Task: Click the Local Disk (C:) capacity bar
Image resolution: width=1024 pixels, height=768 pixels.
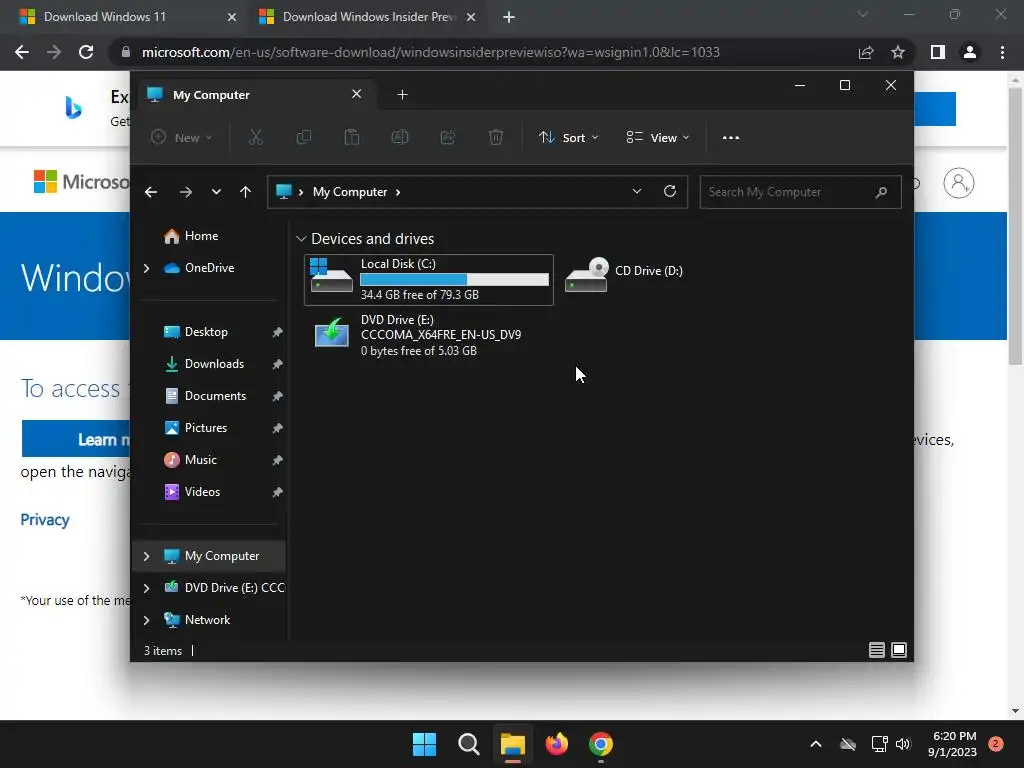Action: [x=455, y=280]
